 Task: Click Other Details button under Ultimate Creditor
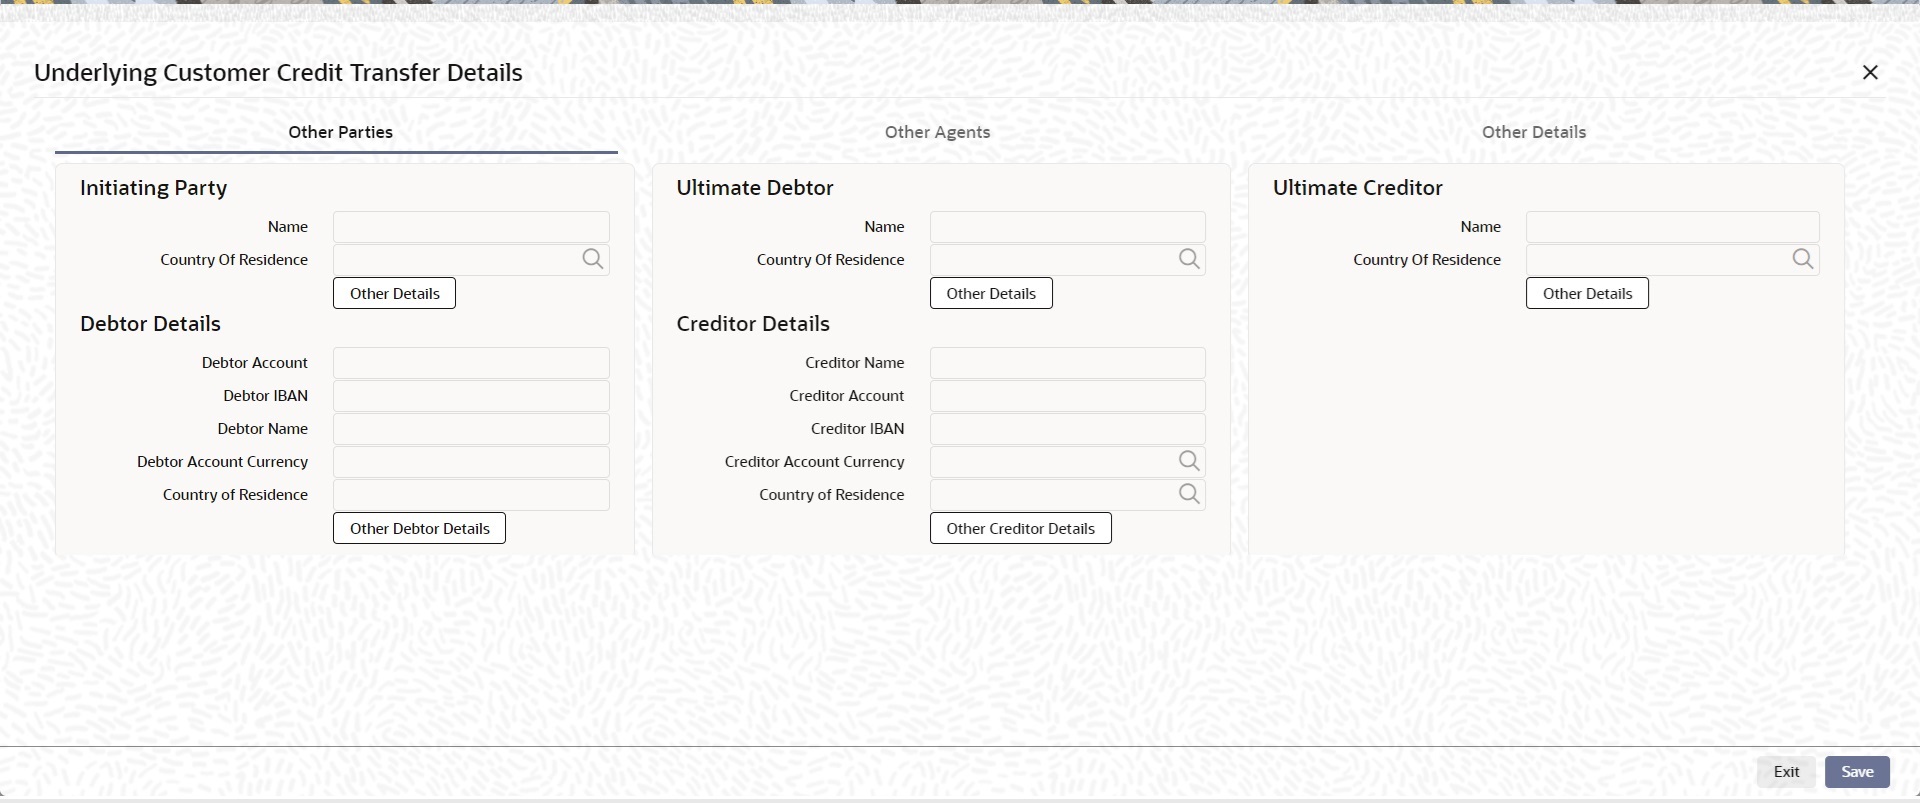point(1587,293)
